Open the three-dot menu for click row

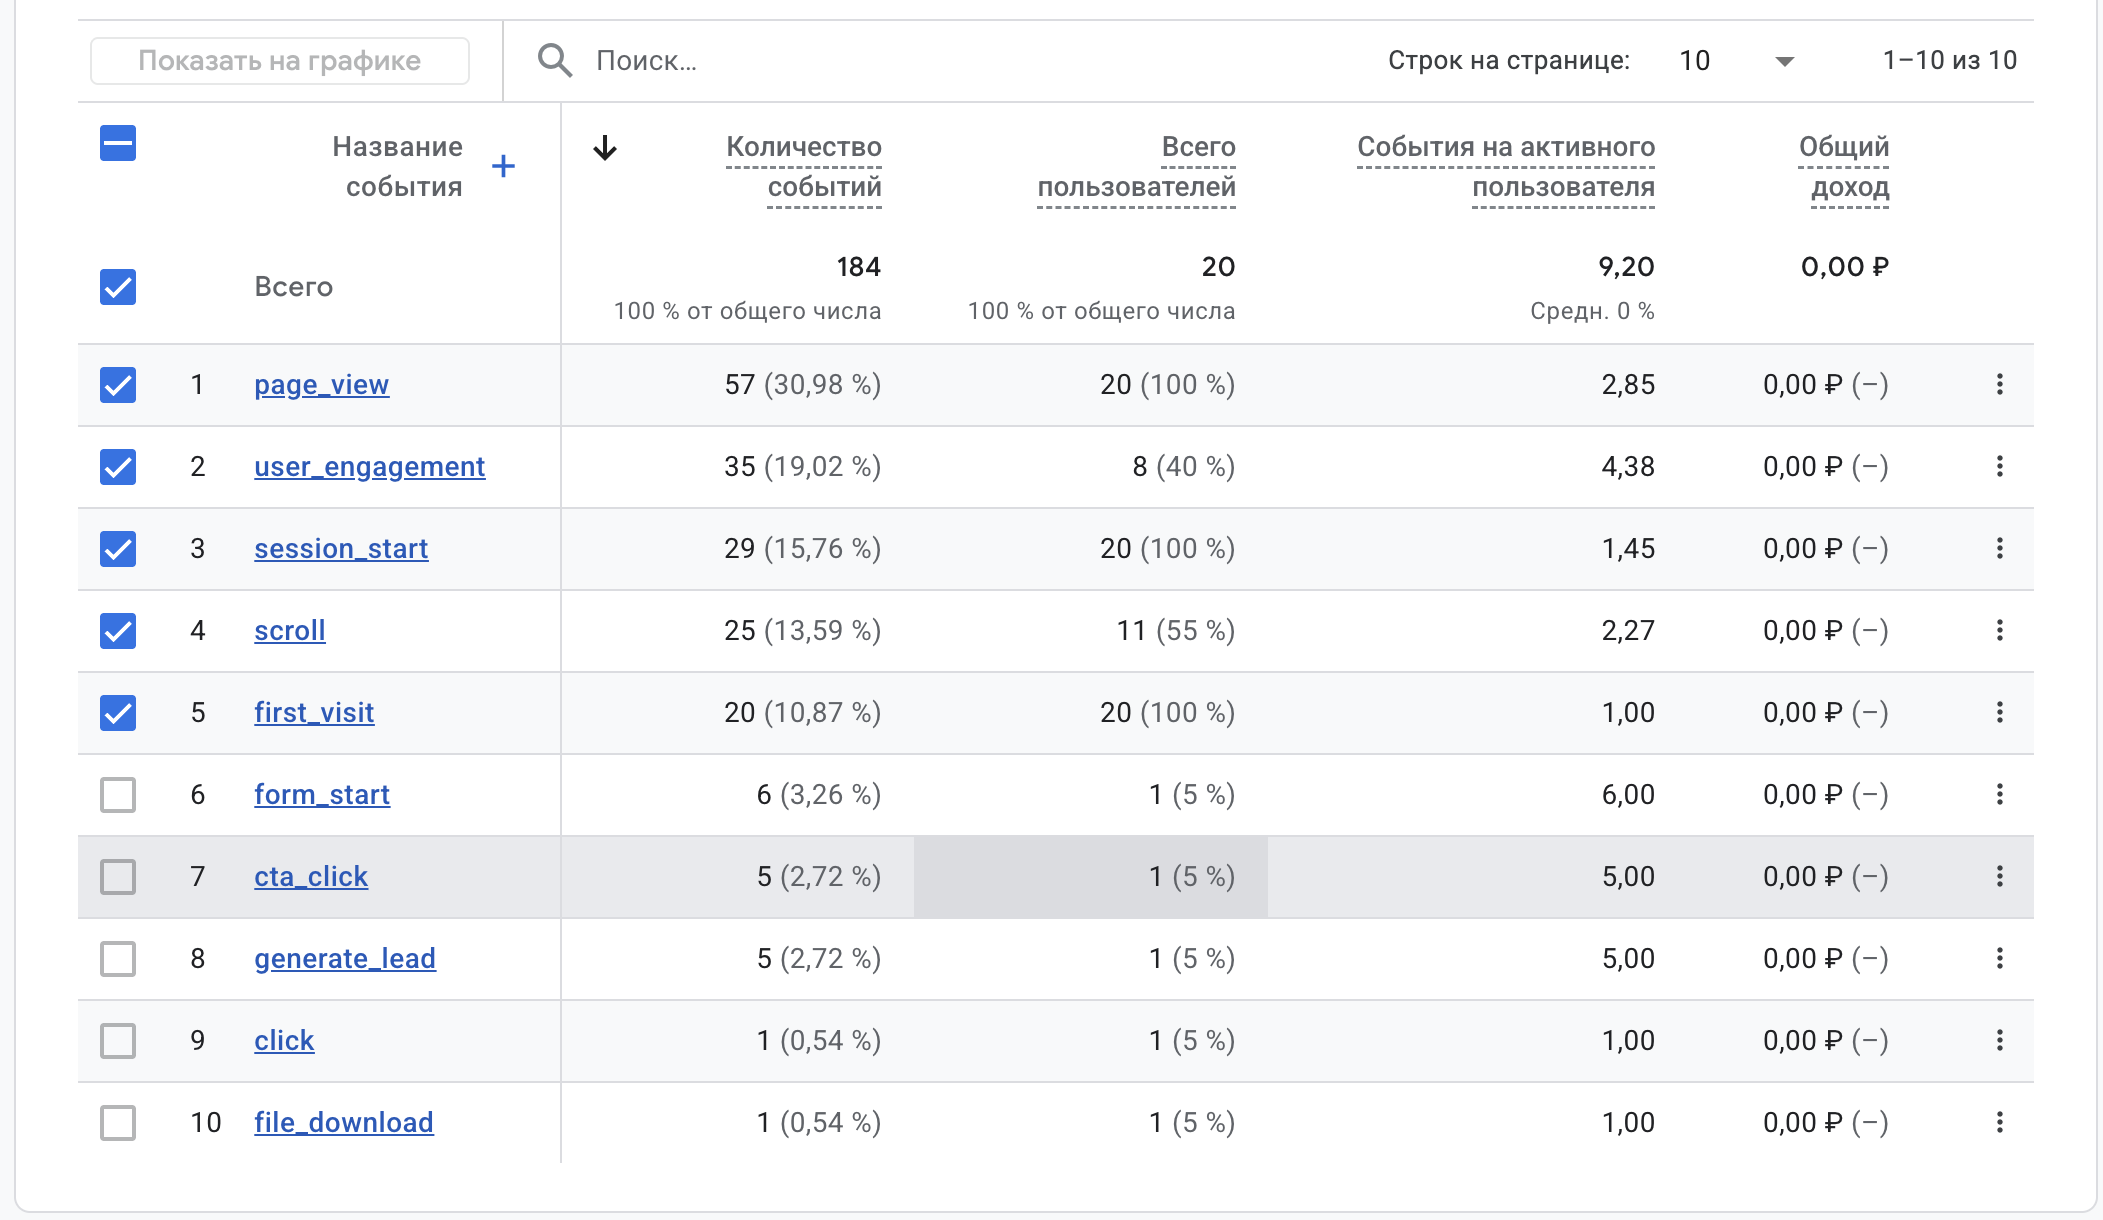(x=2000, y=1040)
